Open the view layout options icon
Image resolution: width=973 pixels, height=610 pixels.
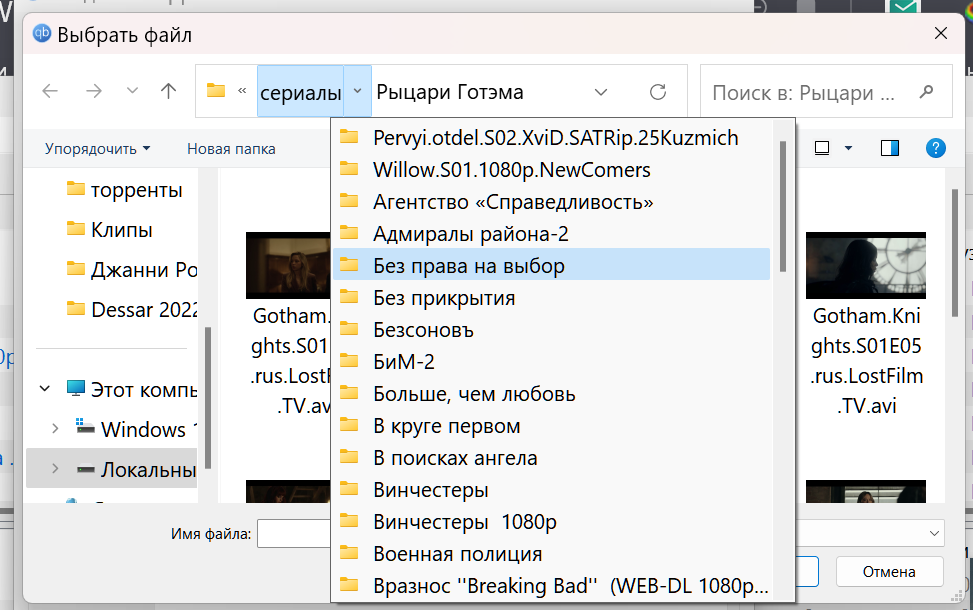coord(823,148)
